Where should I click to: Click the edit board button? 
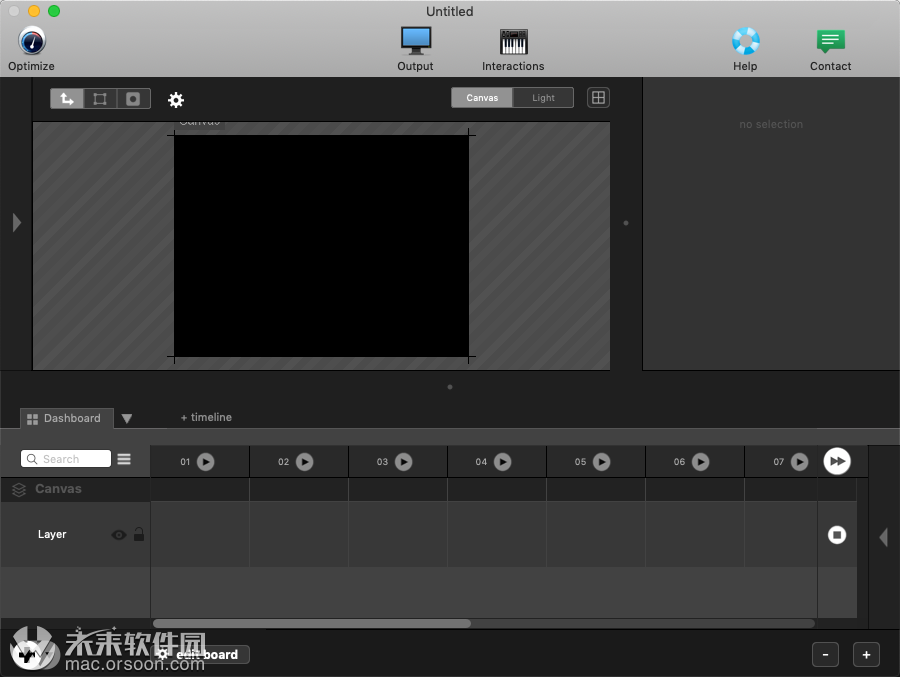tap(201, 655)
